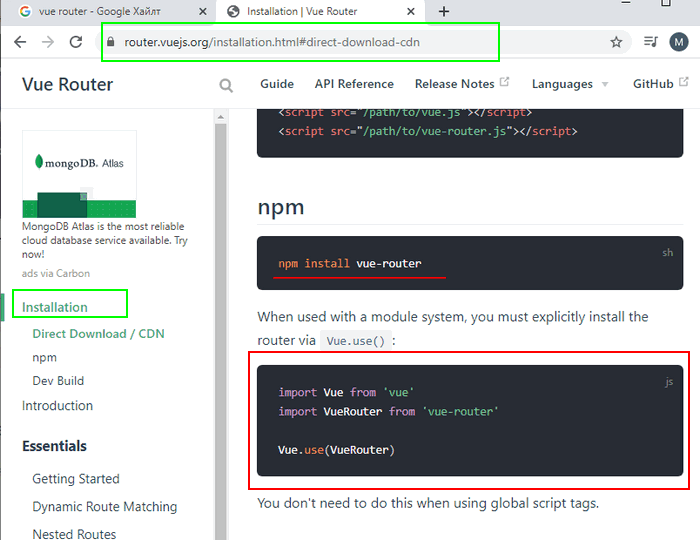
Task: Open the GitHub external link
Action: click(660, 84)
